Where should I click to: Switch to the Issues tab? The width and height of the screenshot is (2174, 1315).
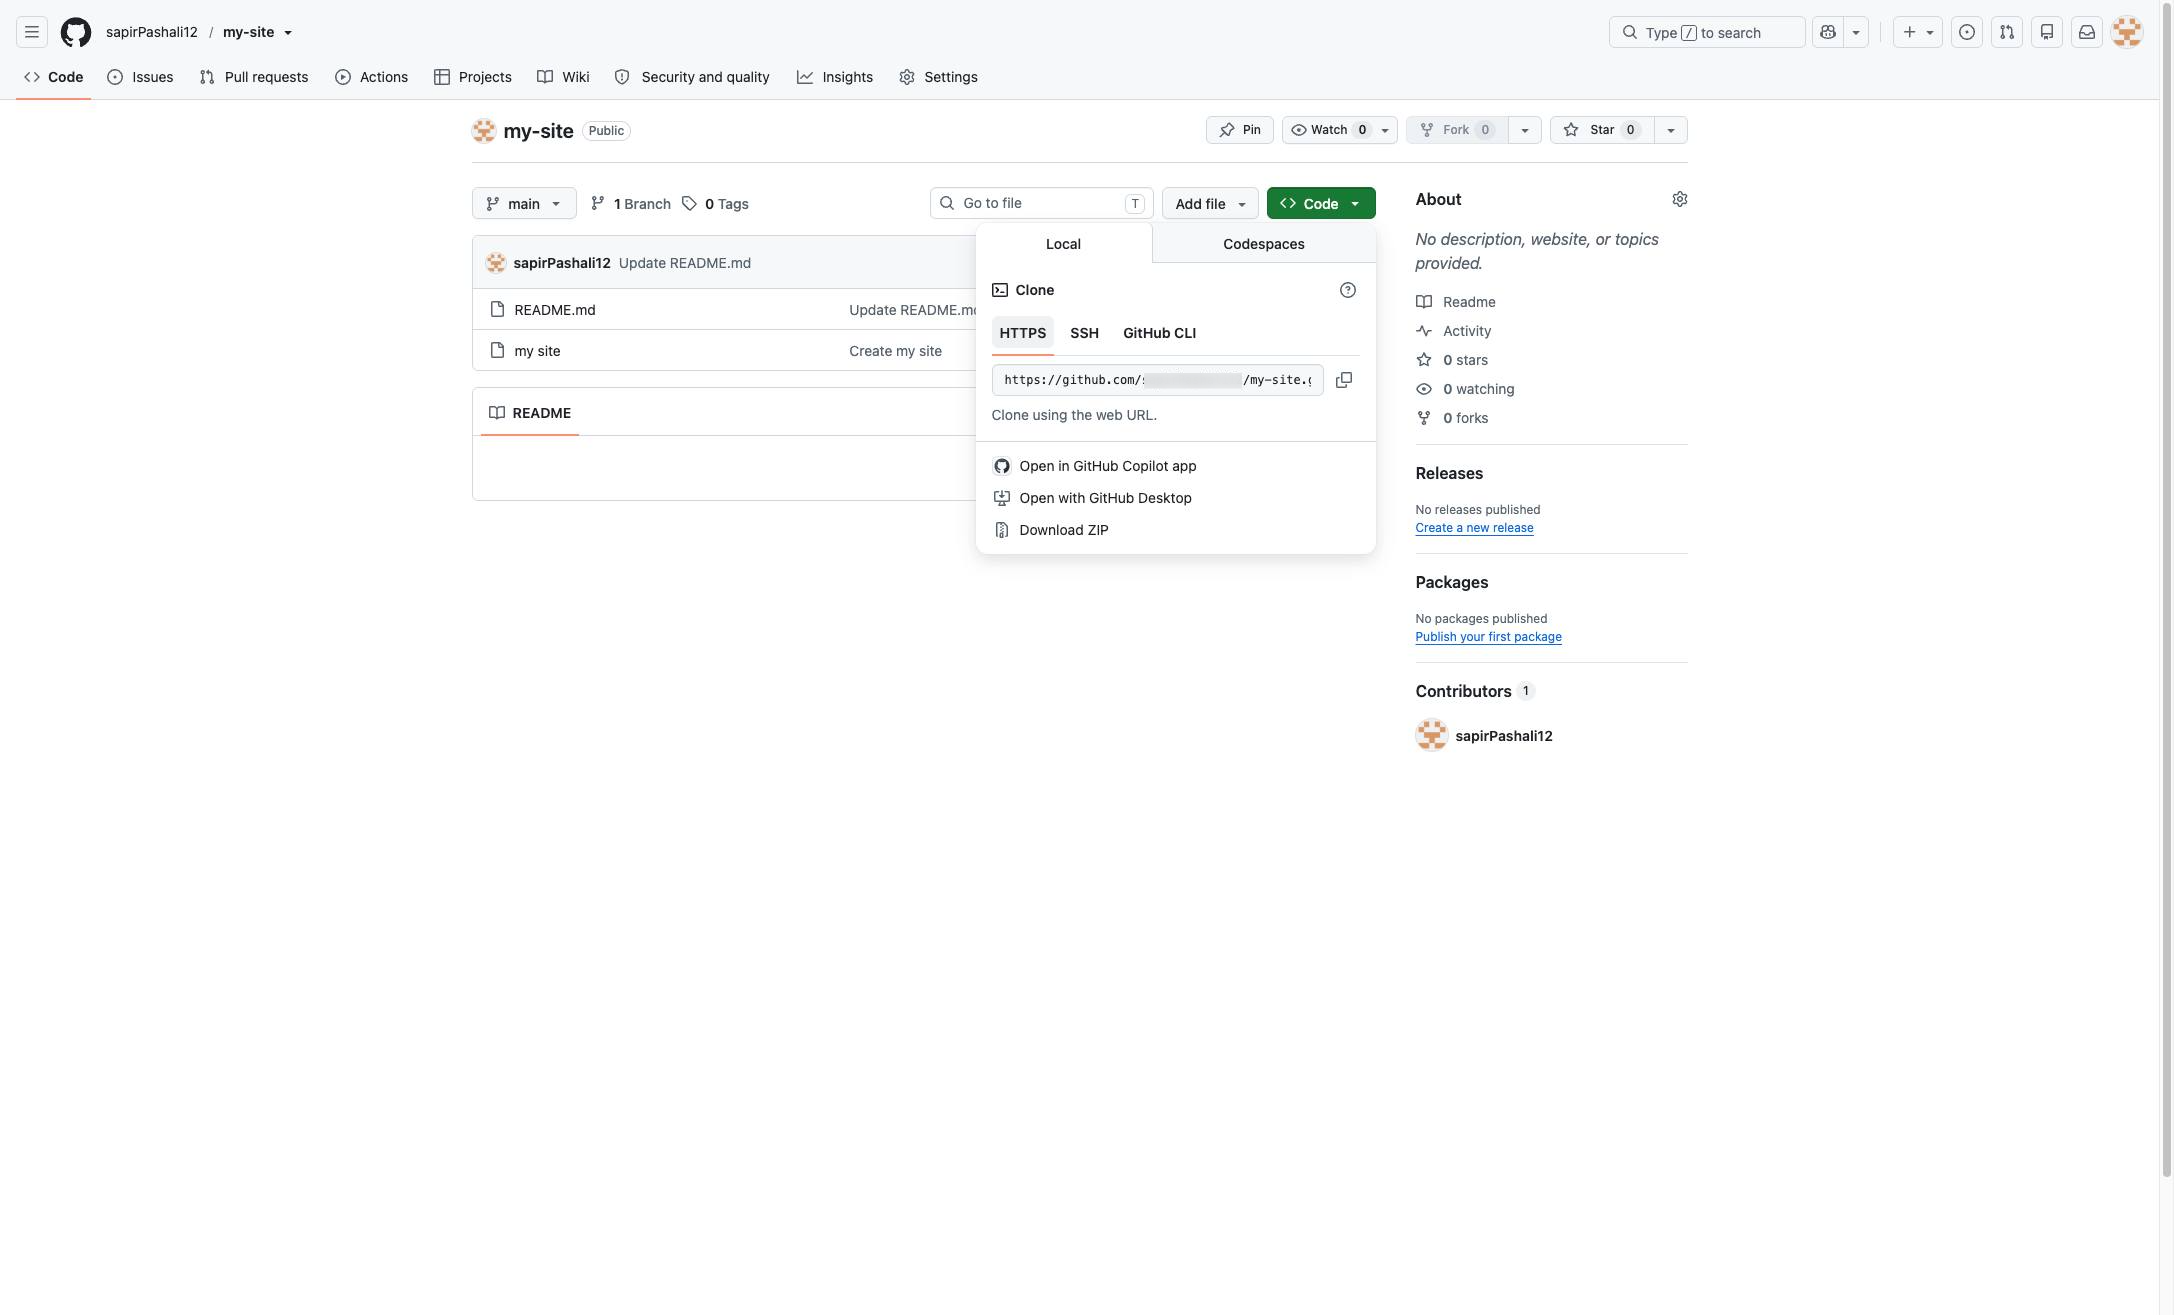point(140,77)
